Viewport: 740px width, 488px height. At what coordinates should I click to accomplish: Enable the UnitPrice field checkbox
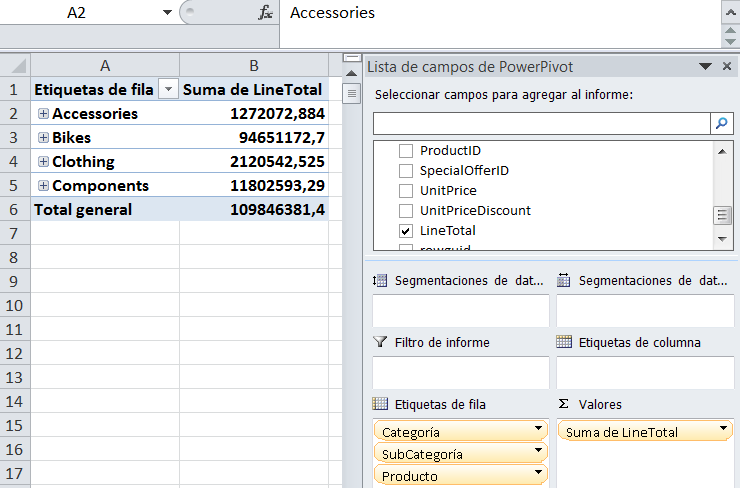406,190
